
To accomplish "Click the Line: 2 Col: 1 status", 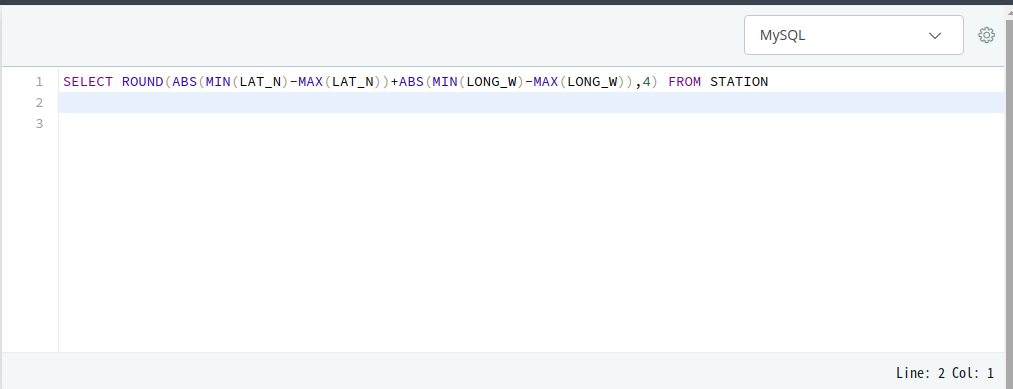I will point(945,373).
